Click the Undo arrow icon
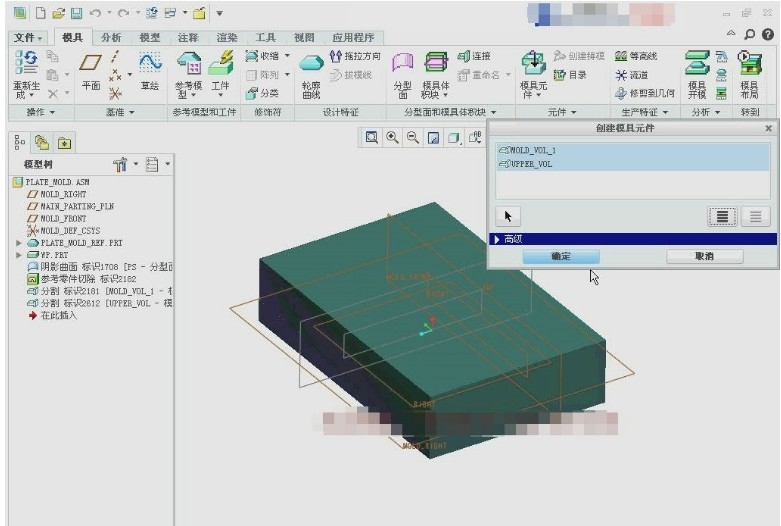 (x=95, y=13)
